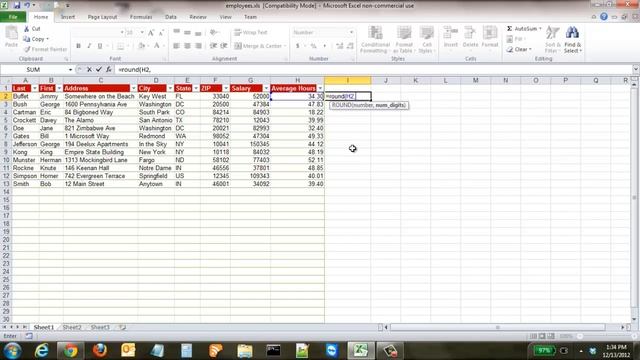This screenshot has height=360, width=640.
Task: Cancel the formula entry with X
Action: 89,70
